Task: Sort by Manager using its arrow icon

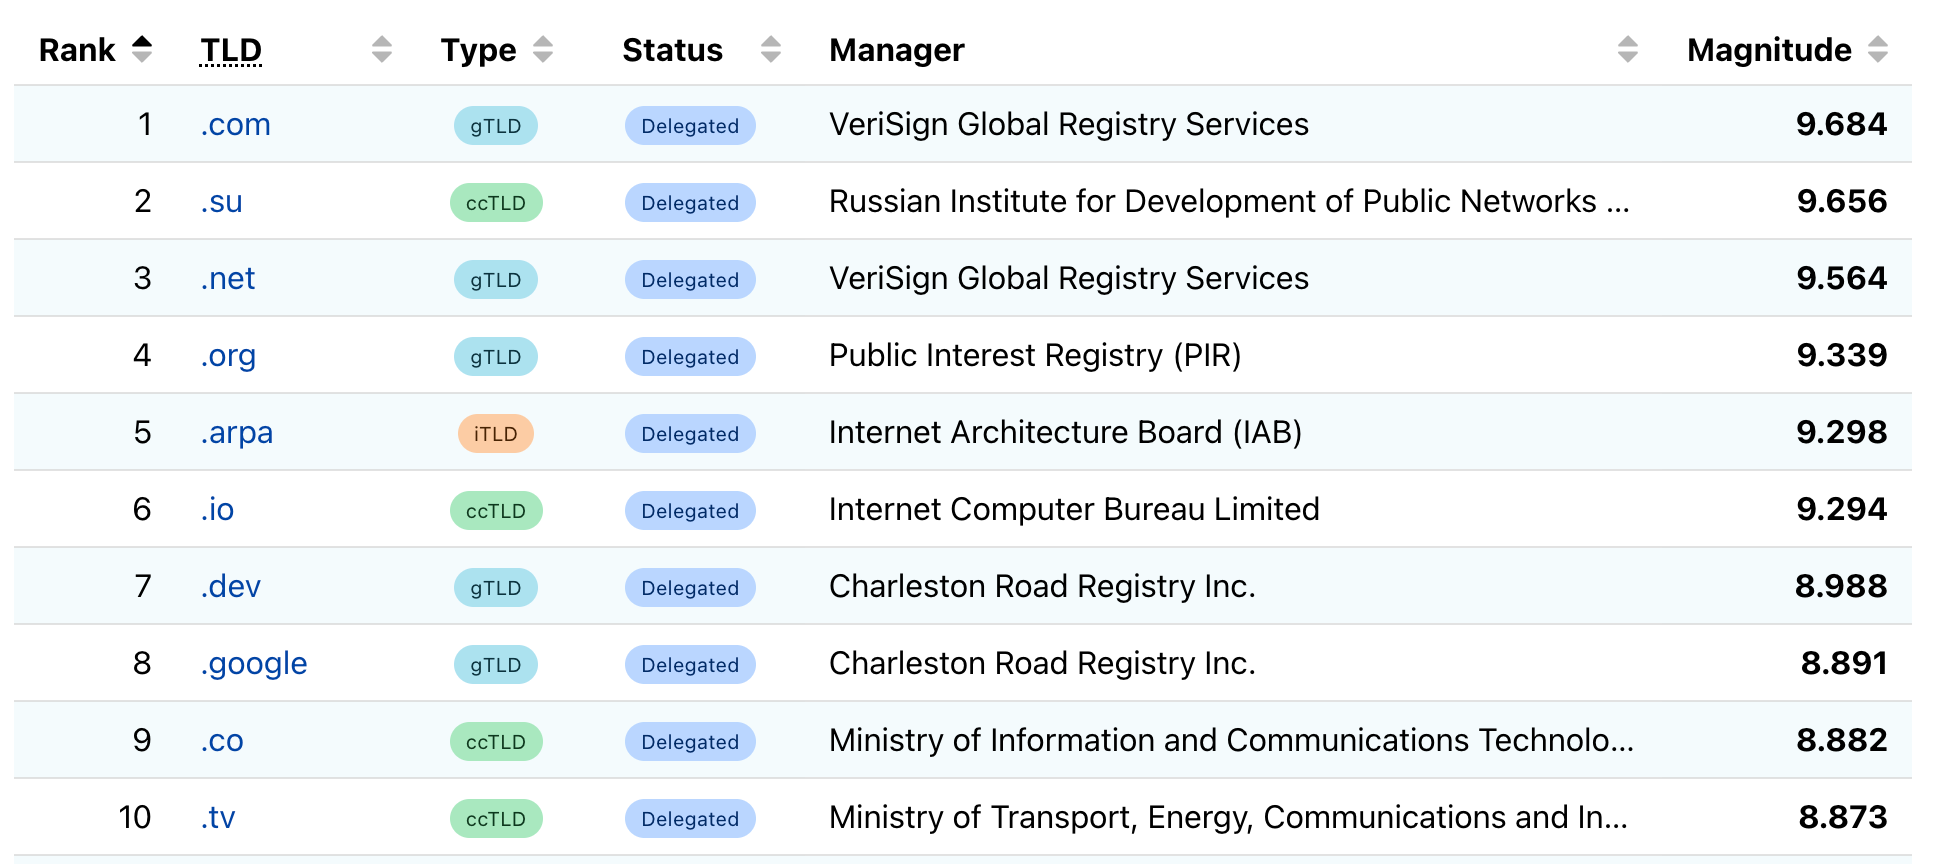Action: click(x=1627, y=49)
